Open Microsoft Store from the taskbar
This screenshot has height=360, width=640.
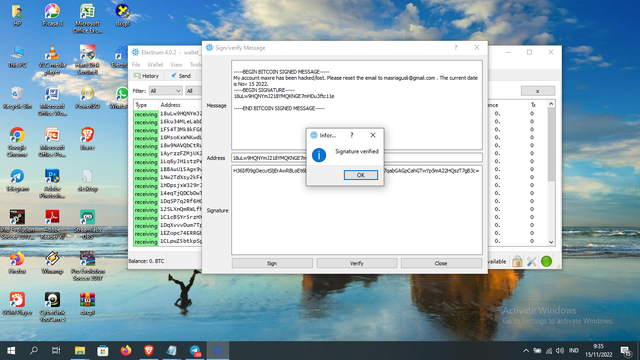[102, 350]
